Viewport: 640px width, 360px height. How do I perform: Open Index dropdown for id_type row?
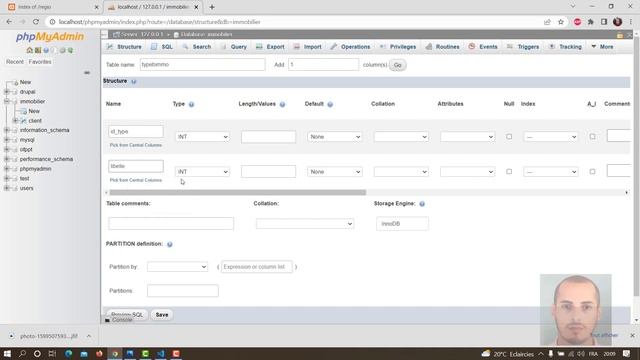tap(550, 137)
